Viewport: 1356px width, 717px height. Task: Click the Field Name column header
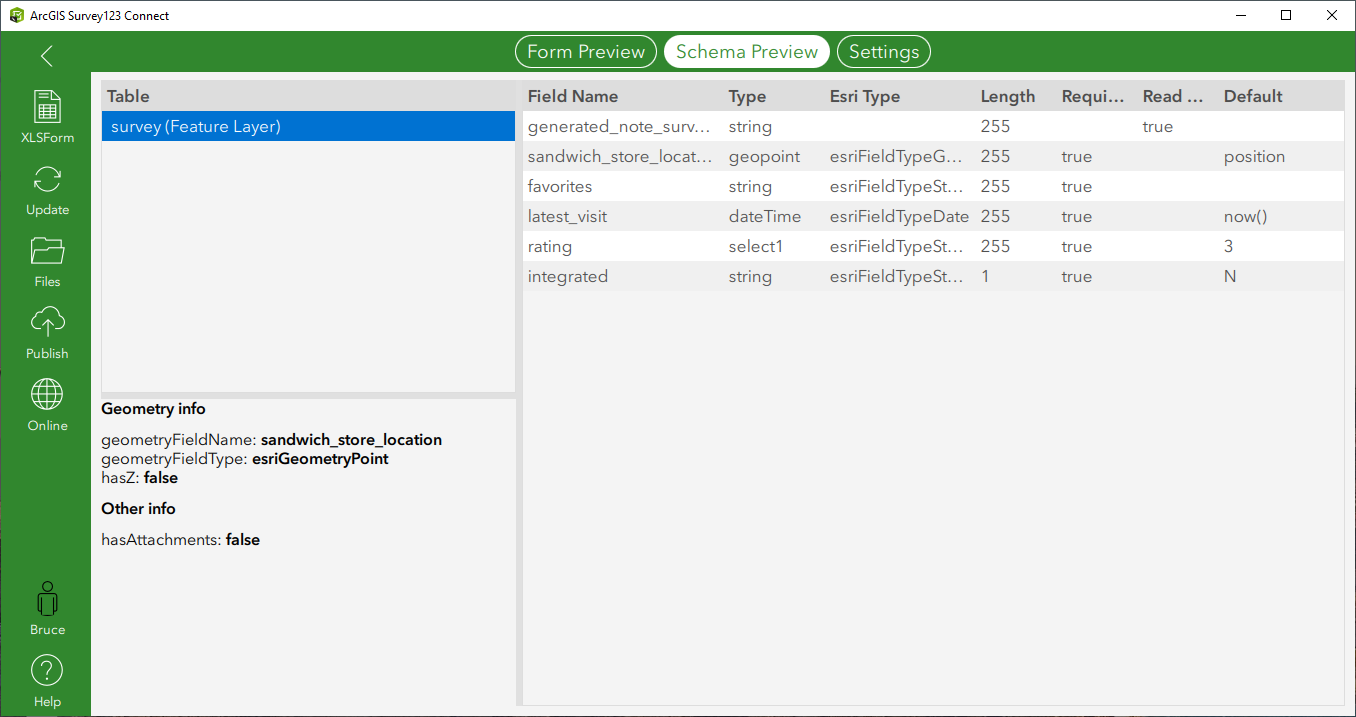click(x=573, y=96)
